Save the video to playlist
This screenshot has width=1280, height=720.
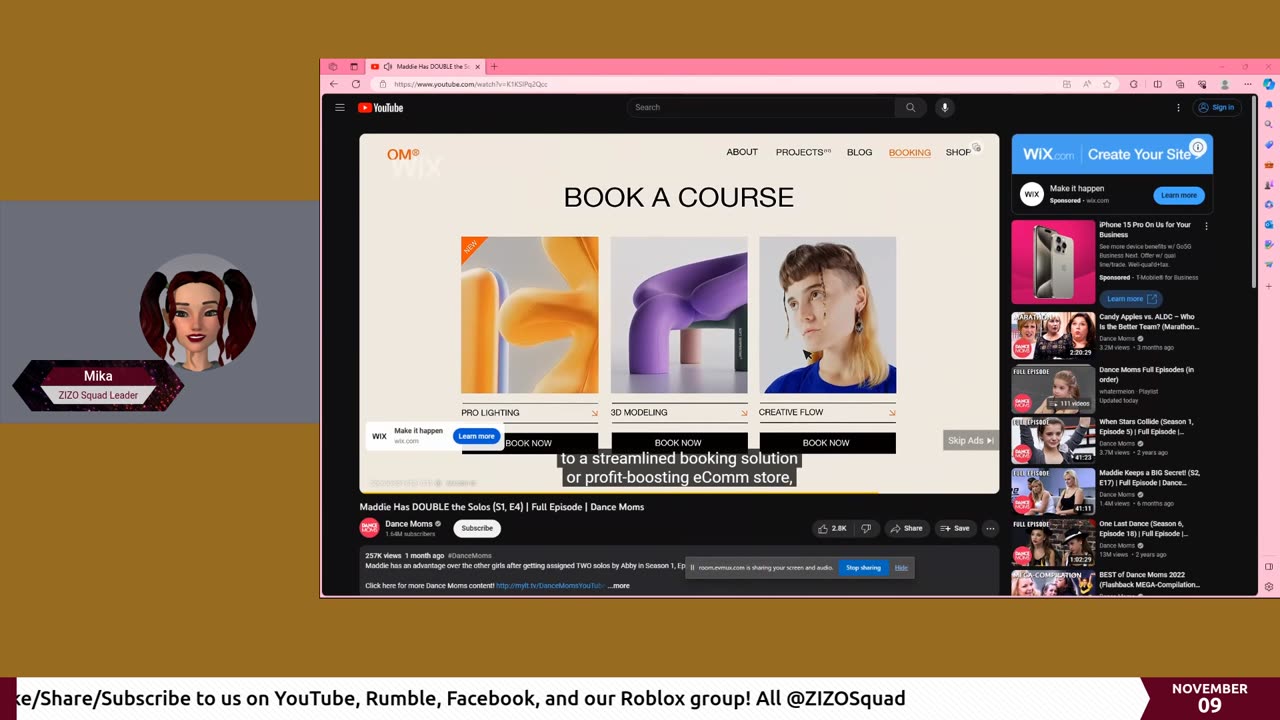[954, 528]
